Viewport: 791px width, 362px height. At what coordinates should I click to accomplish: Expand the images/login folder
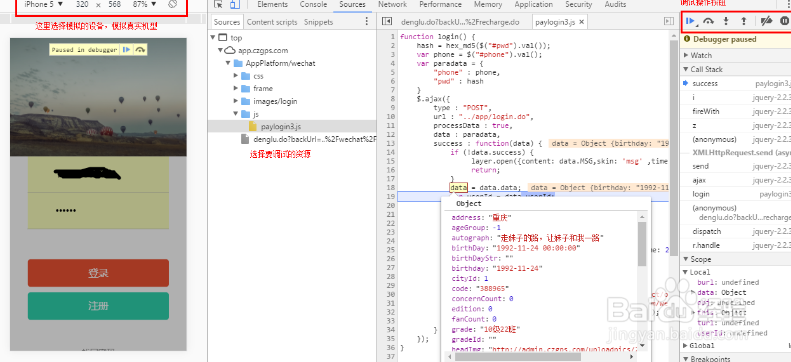click(x=236, y=101)
